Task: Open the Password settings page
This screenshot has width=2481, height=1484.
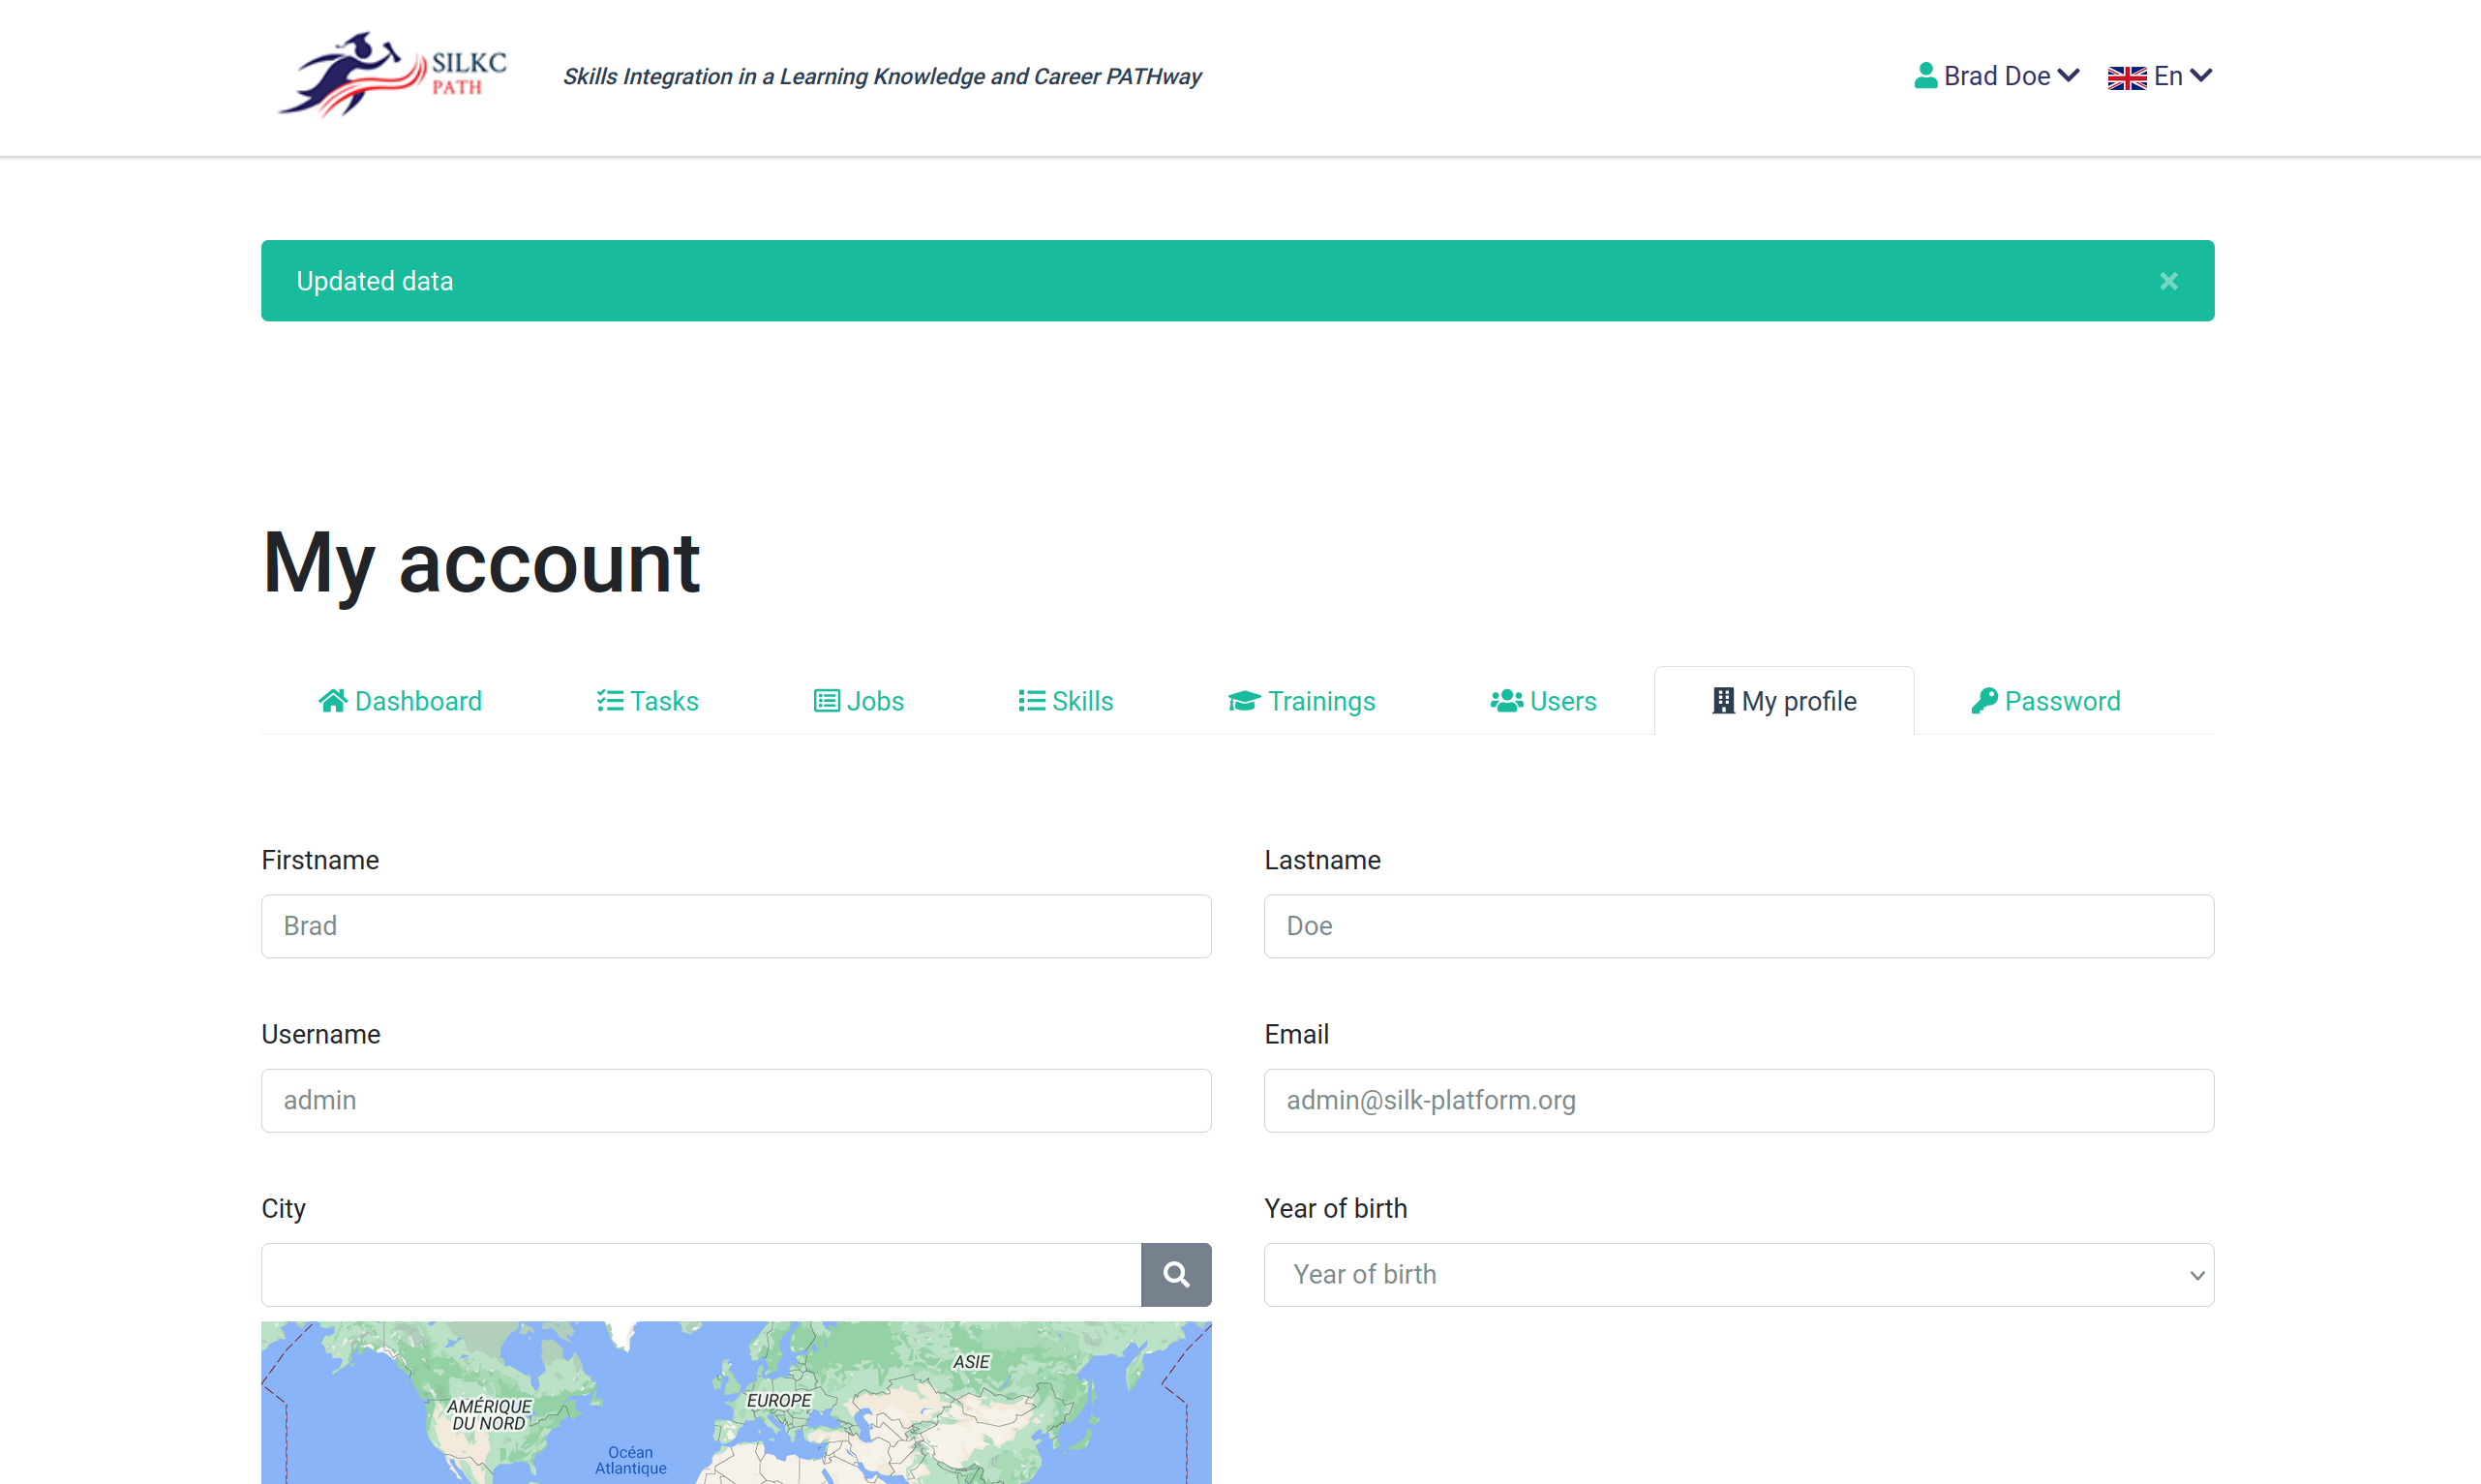Action: (x=2046, y=700)
